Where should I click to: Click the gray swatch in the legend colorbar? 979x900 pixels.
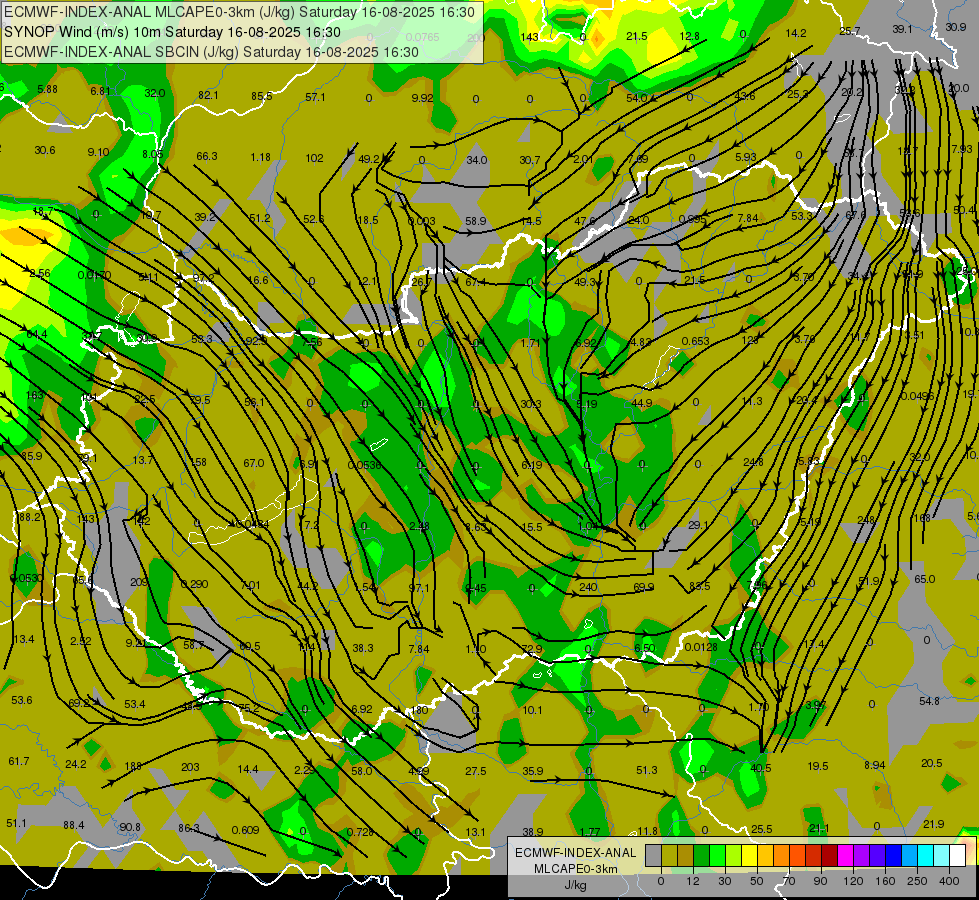click(x=654, y=855)
